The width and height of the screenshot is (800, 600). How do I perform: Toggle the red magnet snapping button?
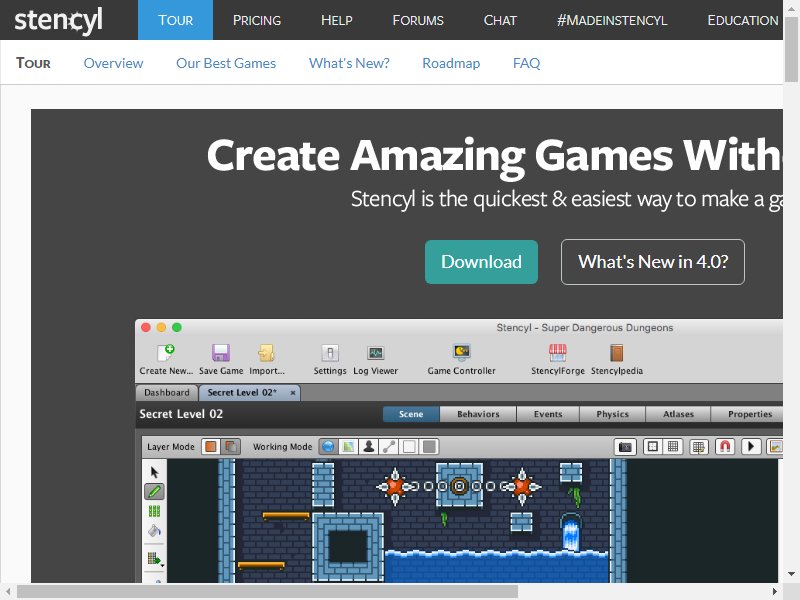[x=724, y=447]
